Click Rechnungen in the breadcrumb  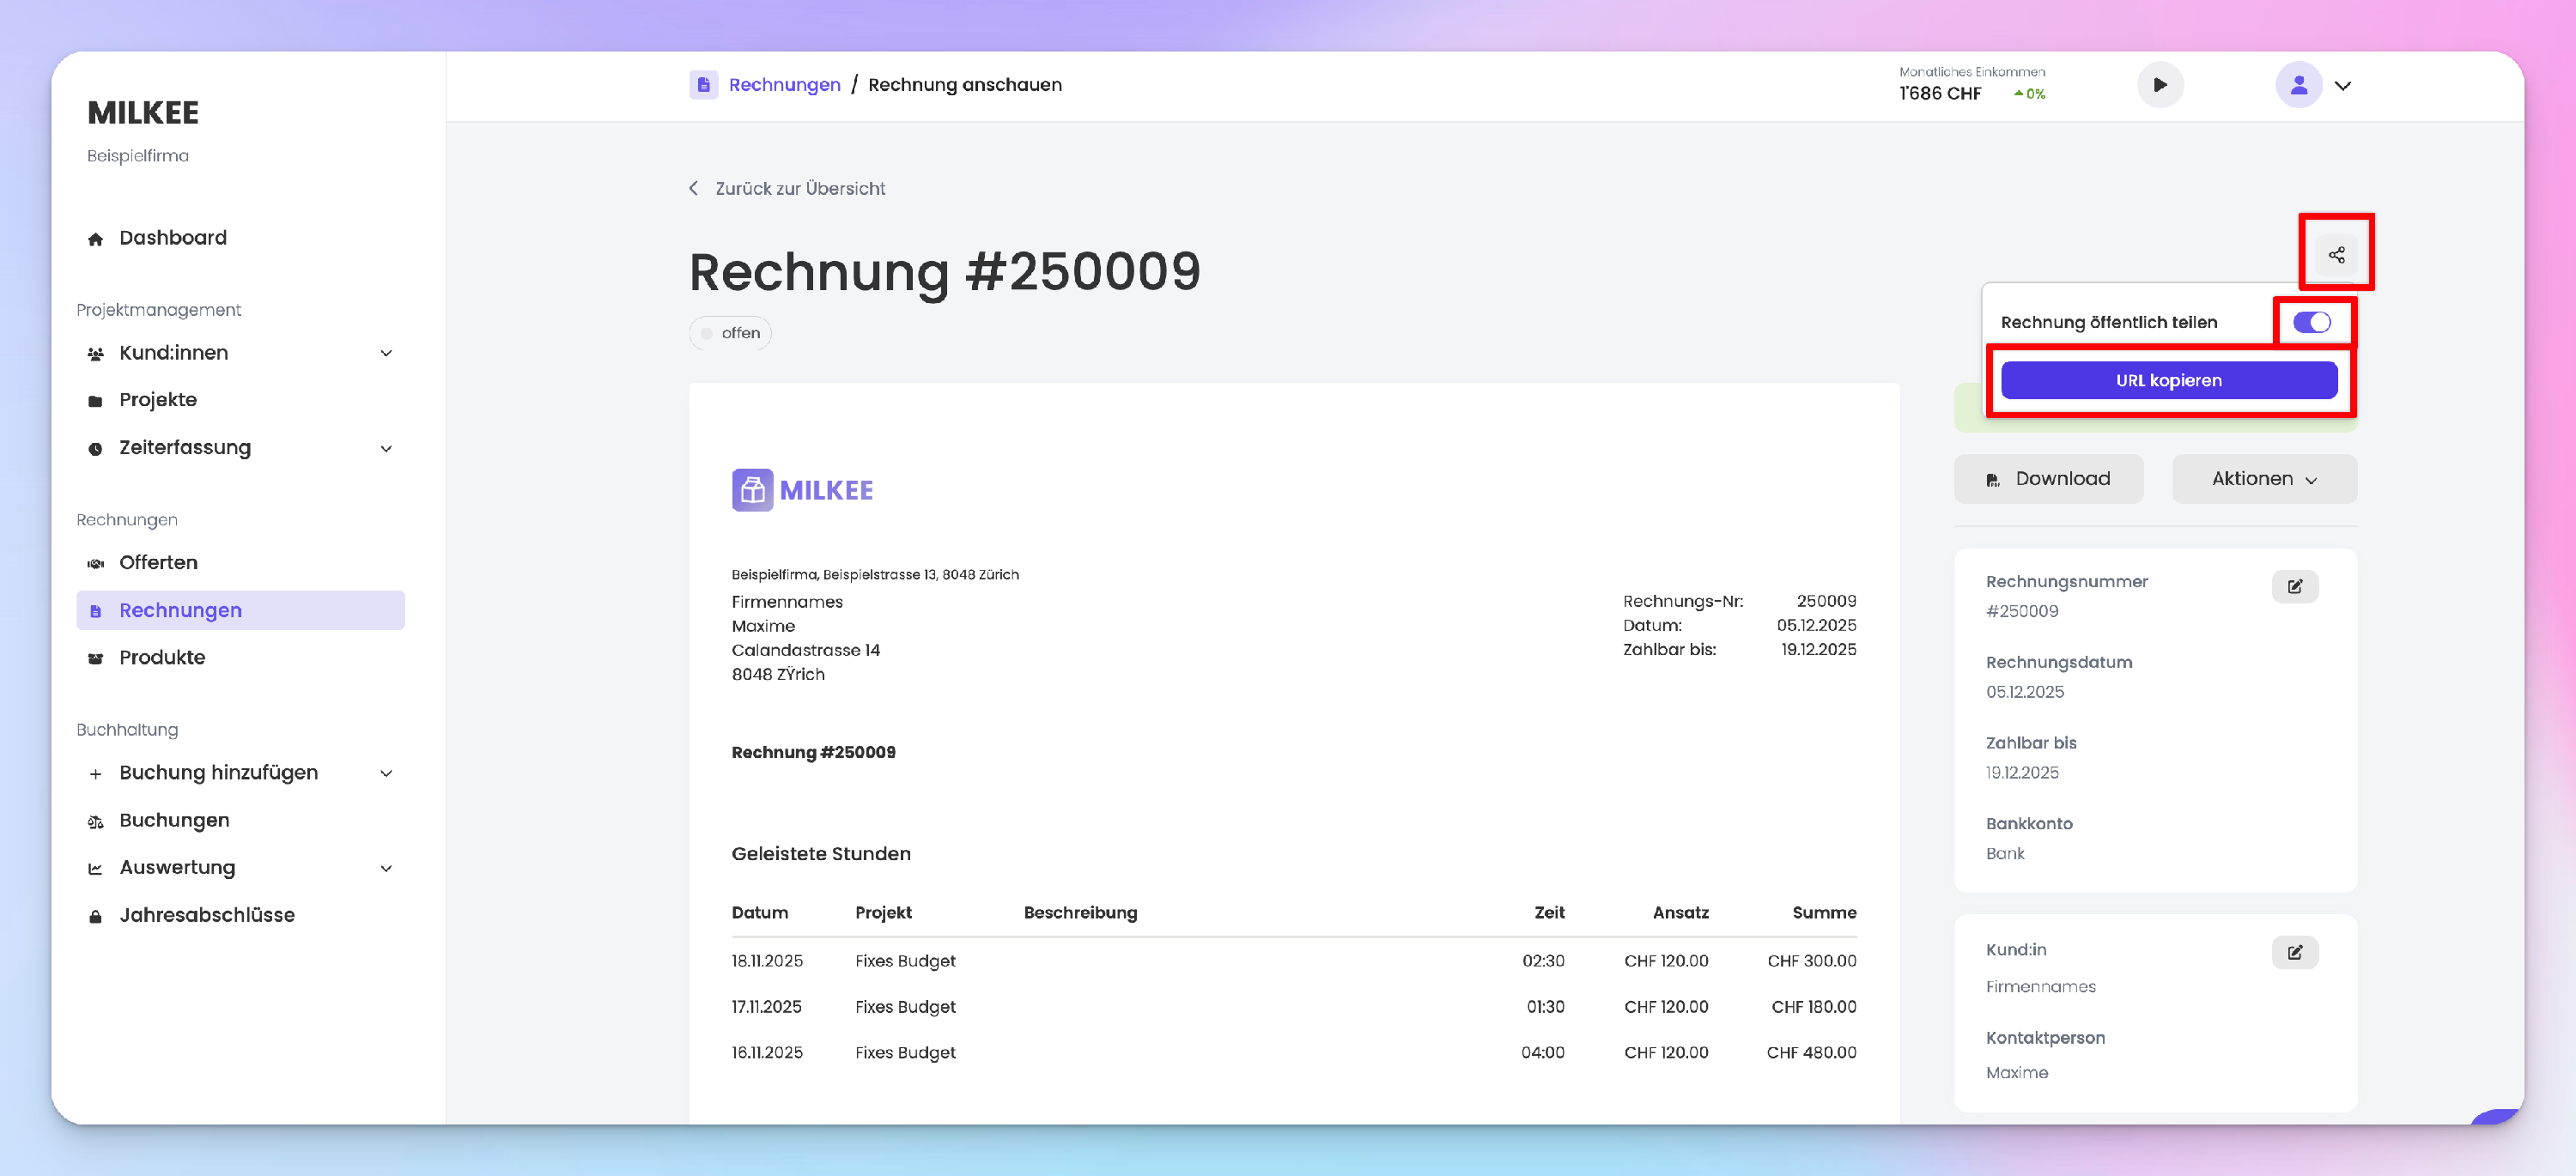[784, 85]
